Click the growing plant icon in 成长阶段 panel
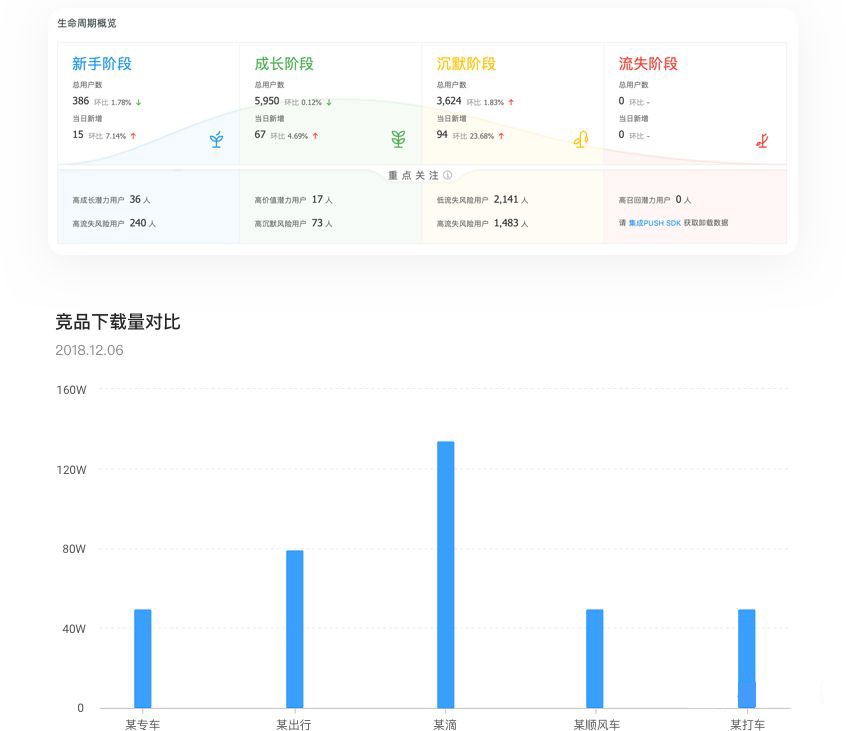Viewport: 846px width, 731px height. tap(396, 141)
